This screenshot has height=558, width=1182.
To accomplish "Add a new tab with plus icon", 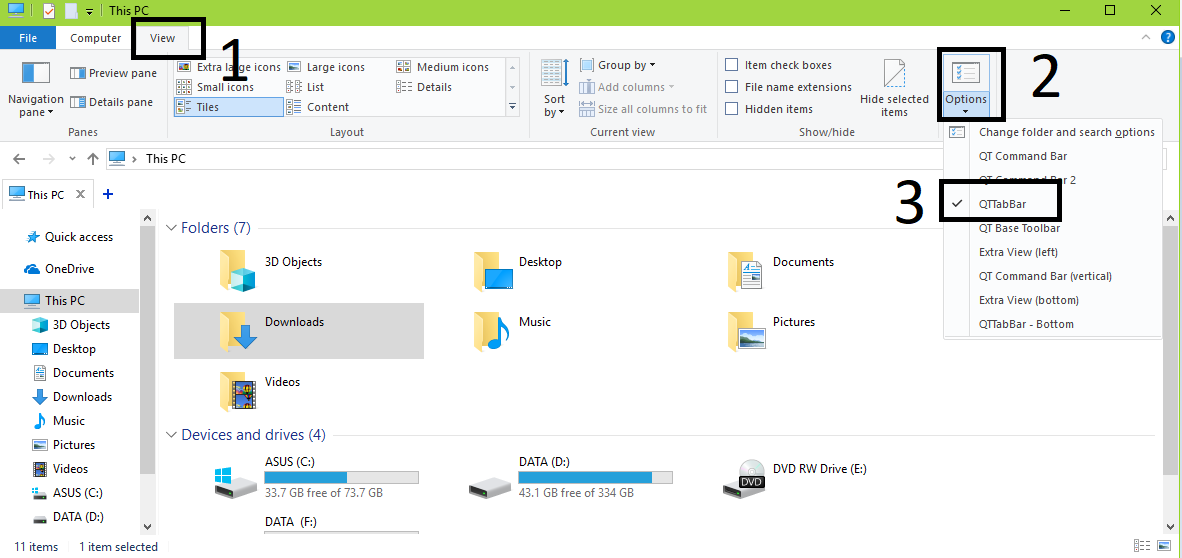I will [108, 194].
